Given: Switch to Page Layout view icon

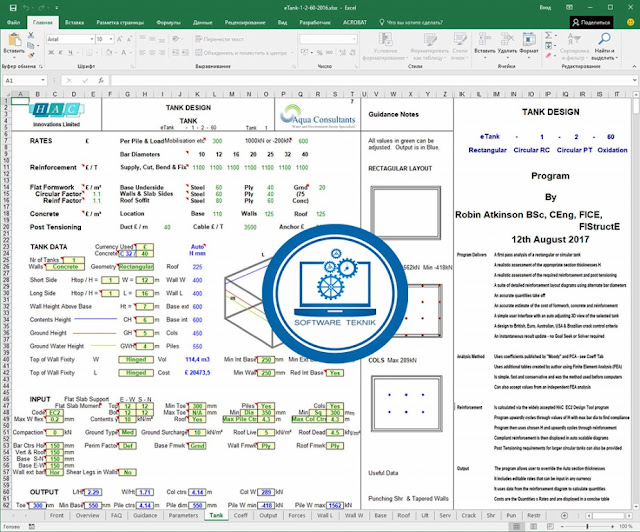Looking at the screenshot, I should [533, 527].
